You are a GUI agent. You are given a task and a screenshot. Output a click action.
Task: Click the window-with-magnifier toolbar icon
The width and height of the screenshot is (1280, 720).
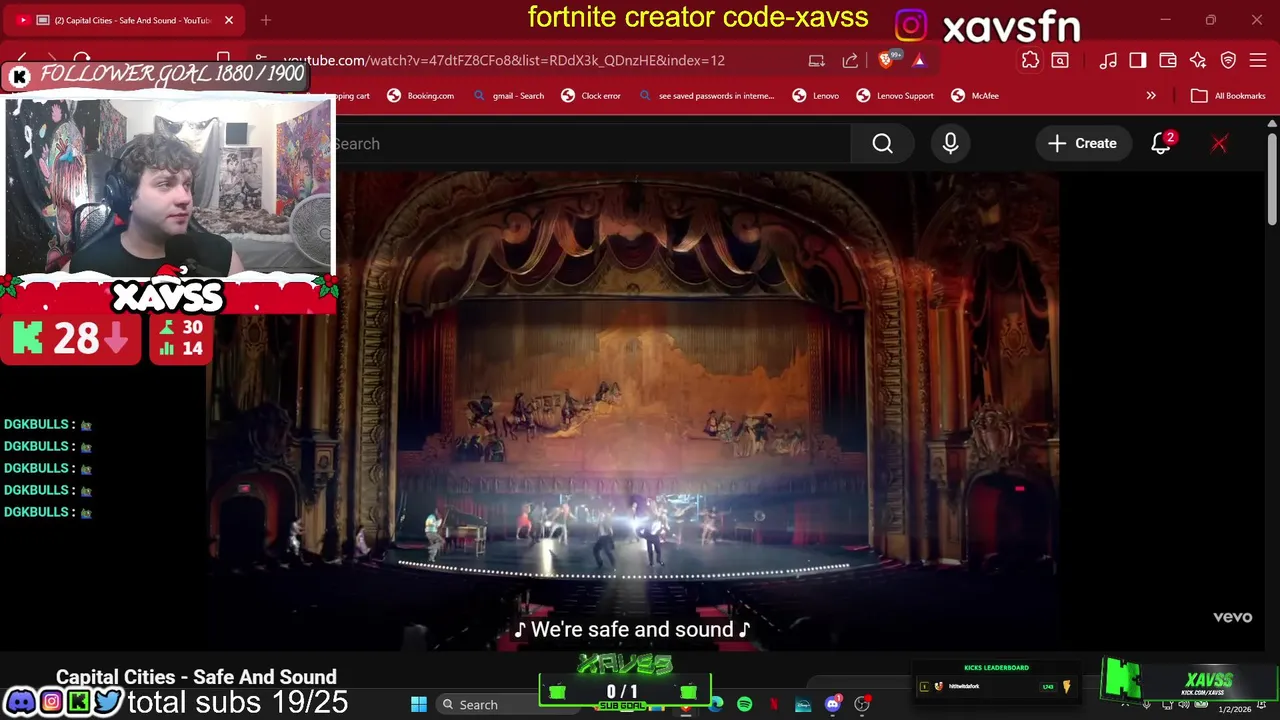click(1060, 60)
